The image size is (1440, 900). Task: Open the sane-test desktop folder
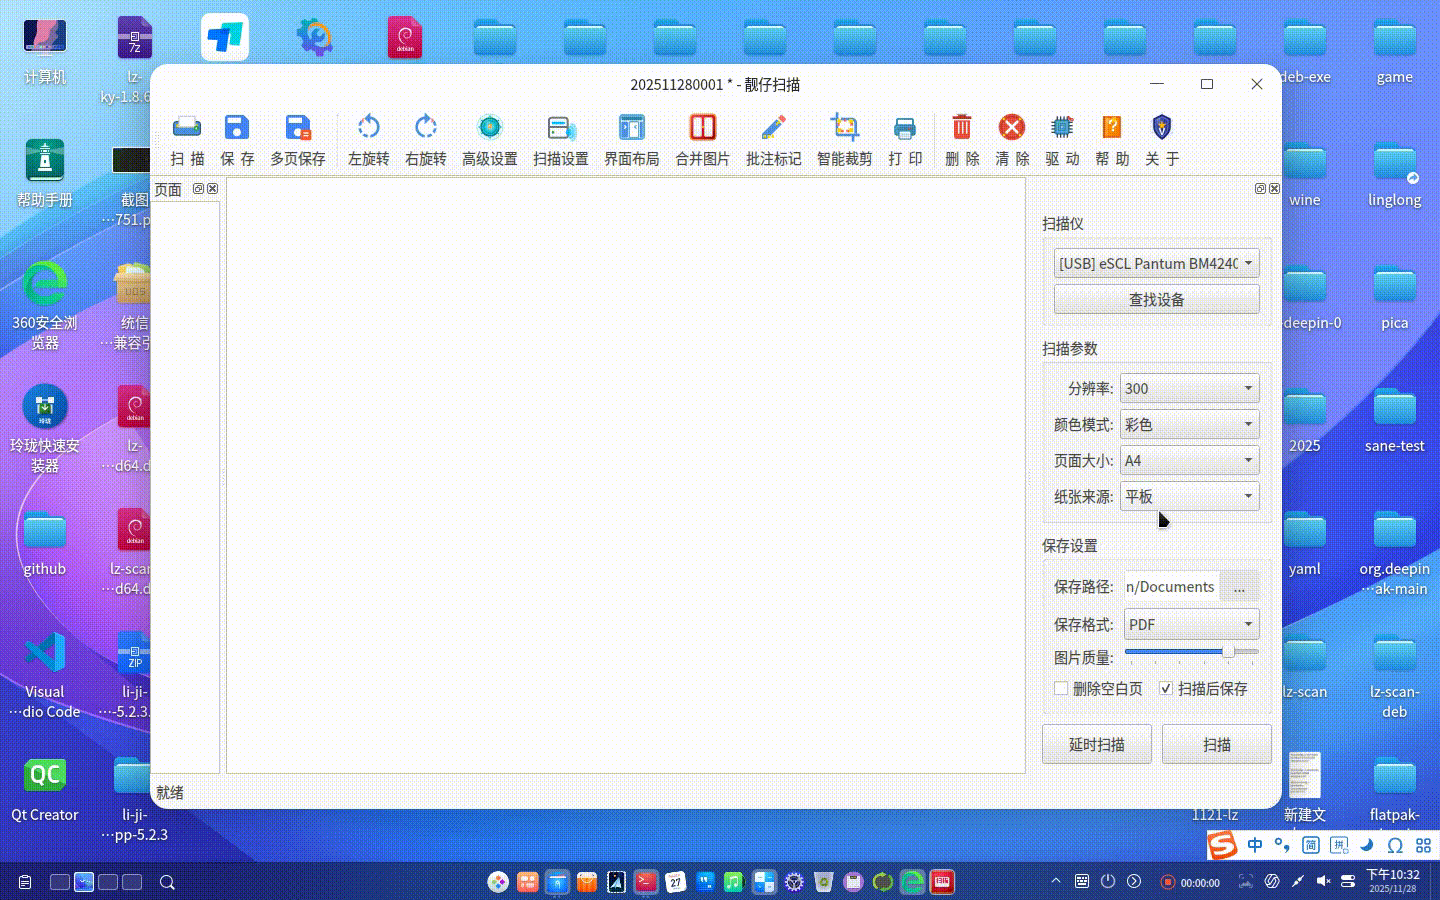pyautogui.click(x=1394, y=420)
